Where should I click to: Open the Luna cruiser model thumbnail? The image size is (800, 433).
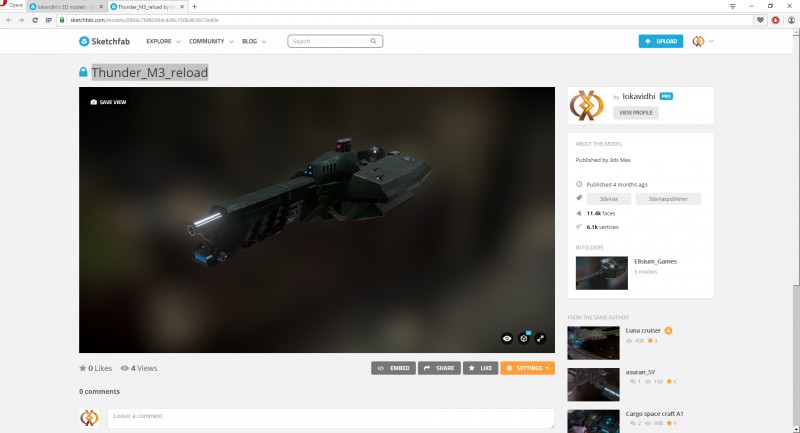(x=593, y=343)
